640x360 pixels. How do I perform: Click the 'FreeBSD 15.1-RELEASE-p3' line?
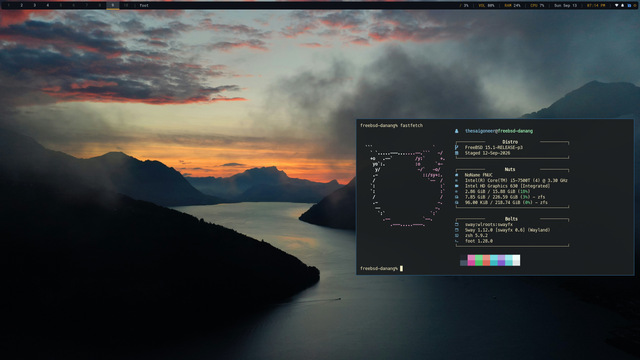(494, 147)
